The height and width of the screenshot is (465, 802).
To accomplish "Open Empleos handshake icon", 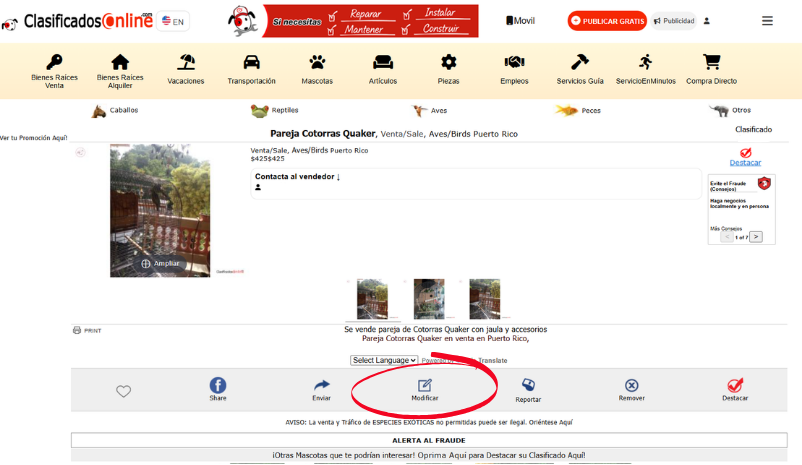I will (514, 62).
